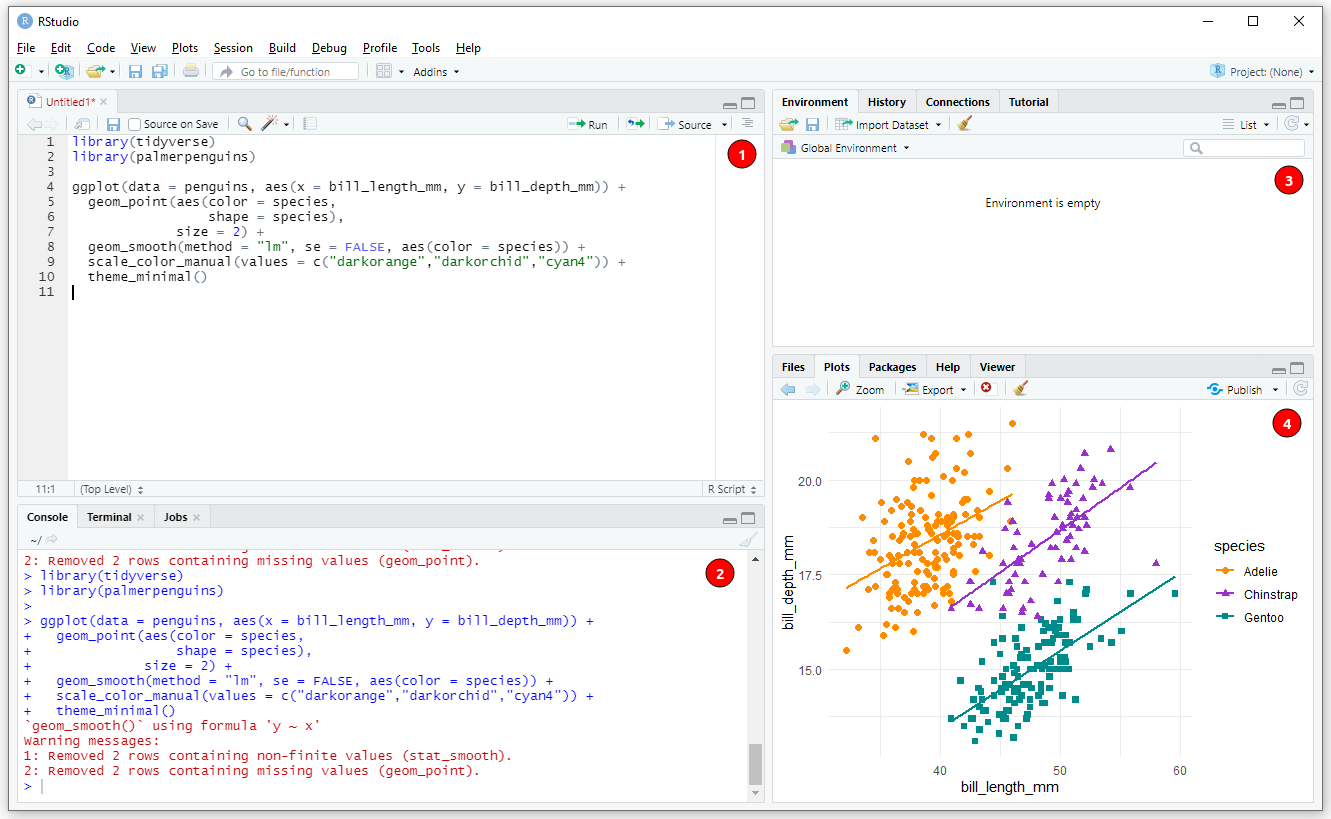Viewport: 1331px width, 819px height.
Task: Compile report notebook icon in the editor
Action: tap(310, 124)
